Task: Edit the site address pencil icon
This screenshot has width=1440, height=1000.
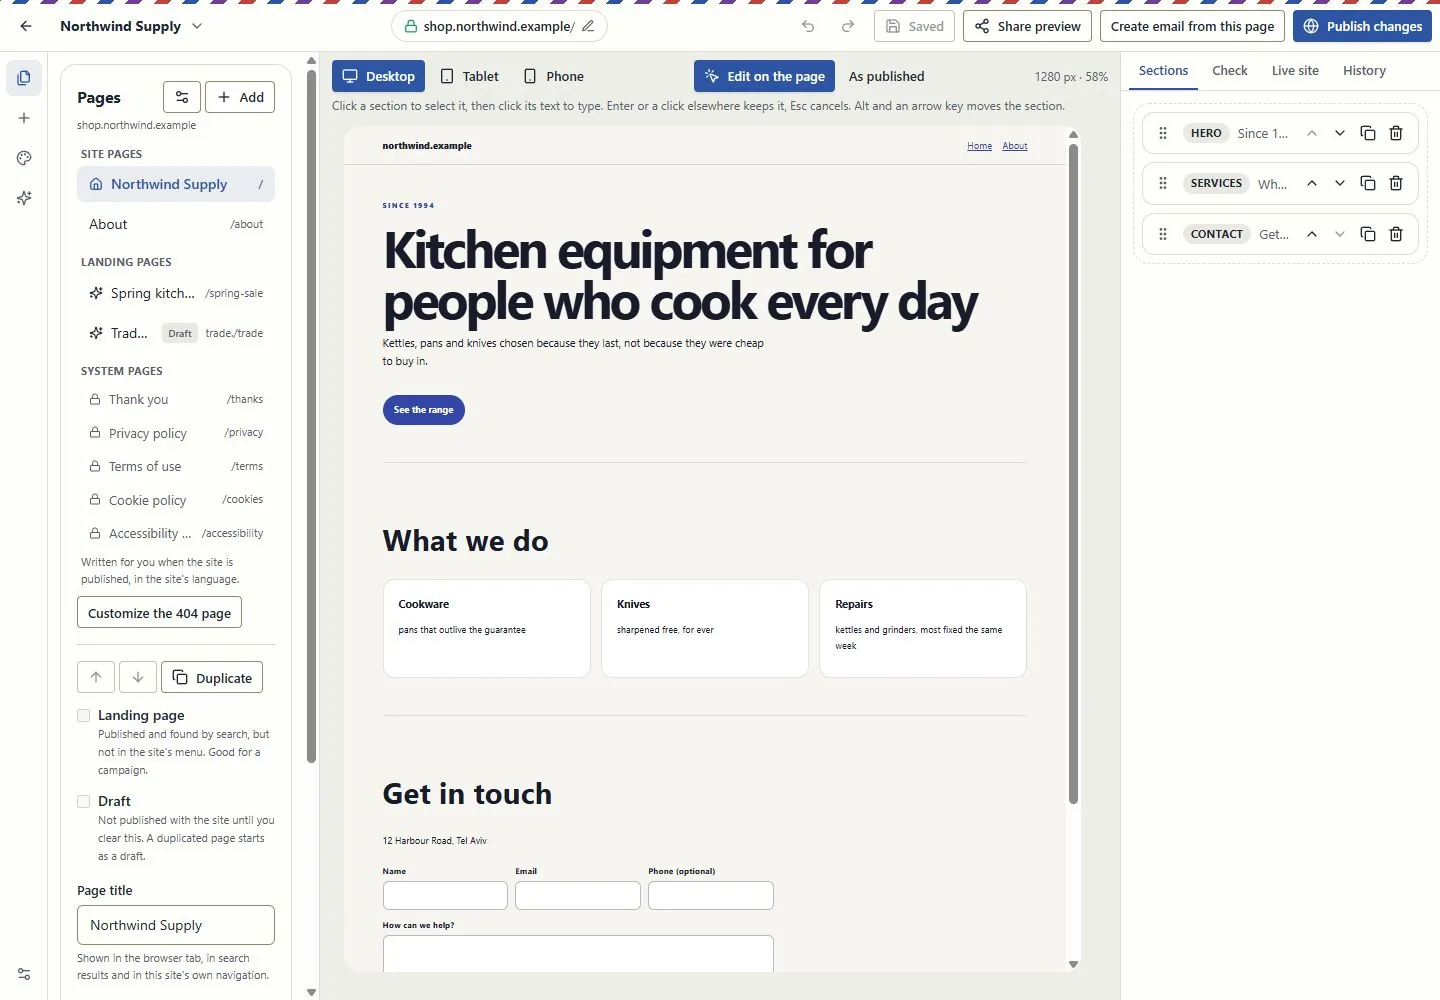Action: point(588,26)
